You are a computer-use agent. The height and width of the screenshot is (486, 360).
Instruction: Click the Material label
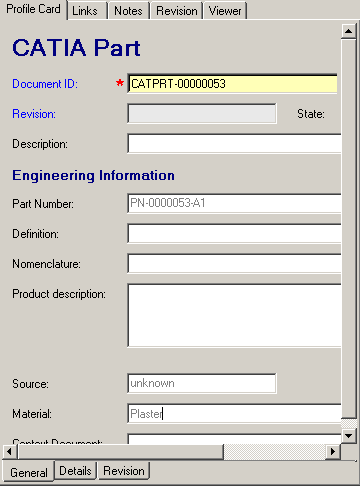tap(32, 414)
